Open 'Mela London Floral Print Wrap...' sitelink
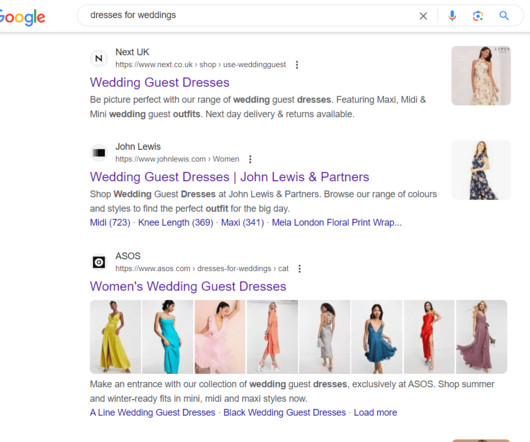 click(337, 223)
